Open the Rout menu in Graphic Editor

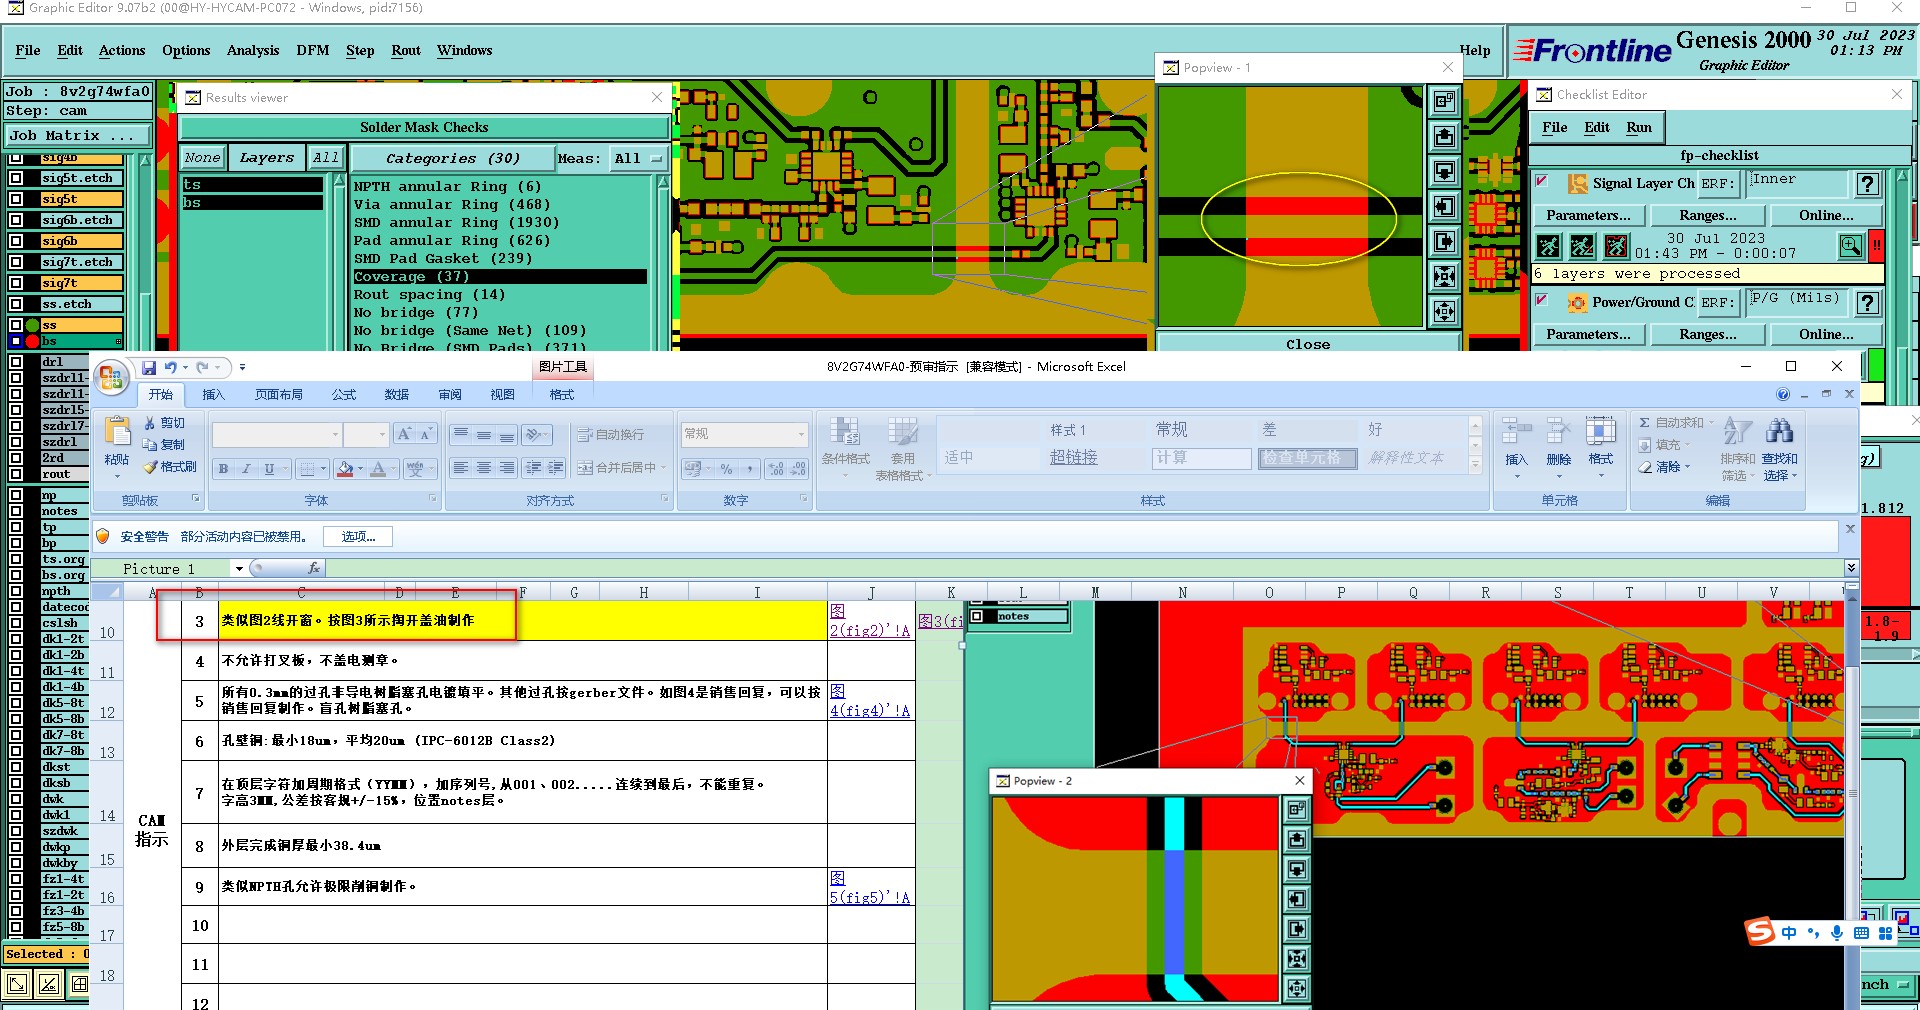tap(406, 50)
